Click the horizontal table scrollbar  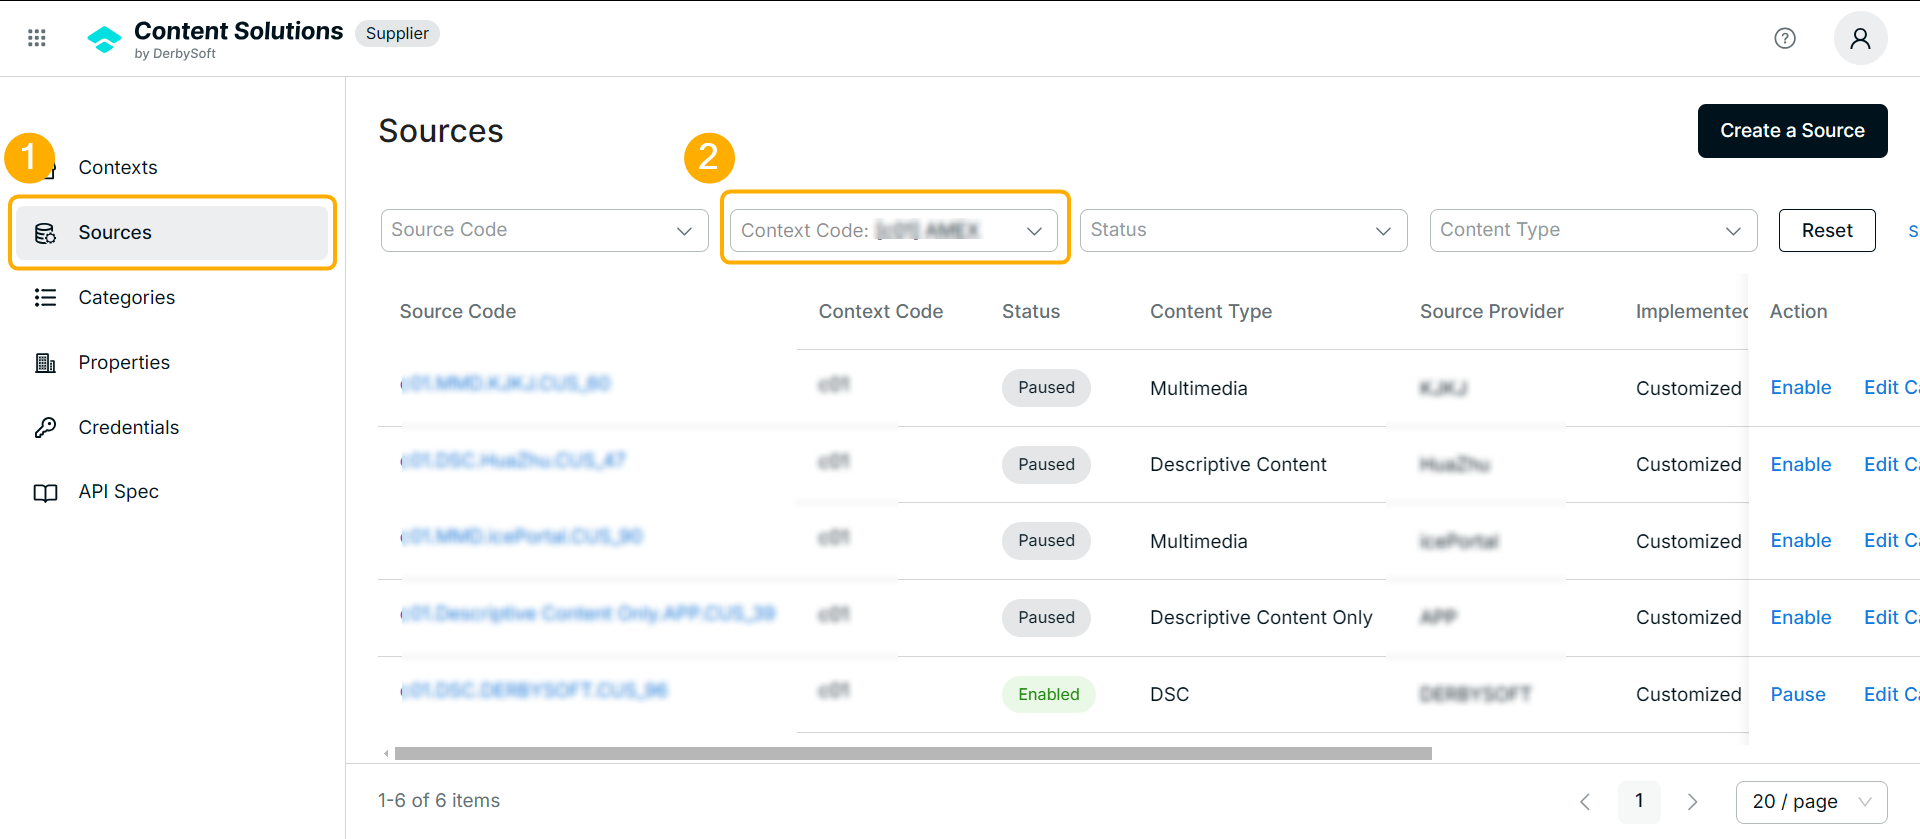point(913,753)
